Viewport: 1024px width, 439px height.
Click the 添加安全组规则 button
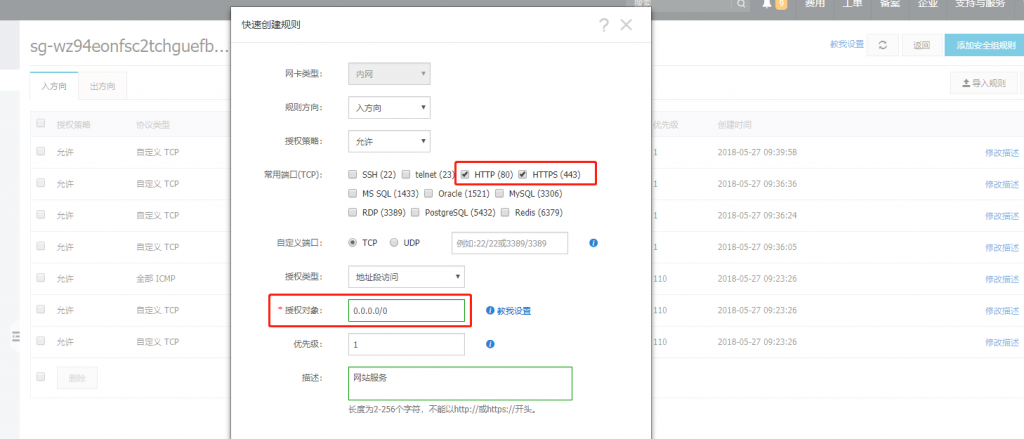[x=984, y=45]
